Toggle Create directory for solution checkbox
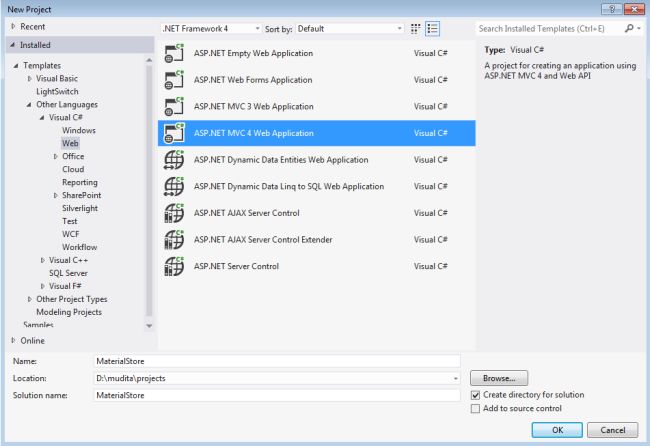Image resolution: width=650 pixels, height=446 pixels. tap(475, 395)
